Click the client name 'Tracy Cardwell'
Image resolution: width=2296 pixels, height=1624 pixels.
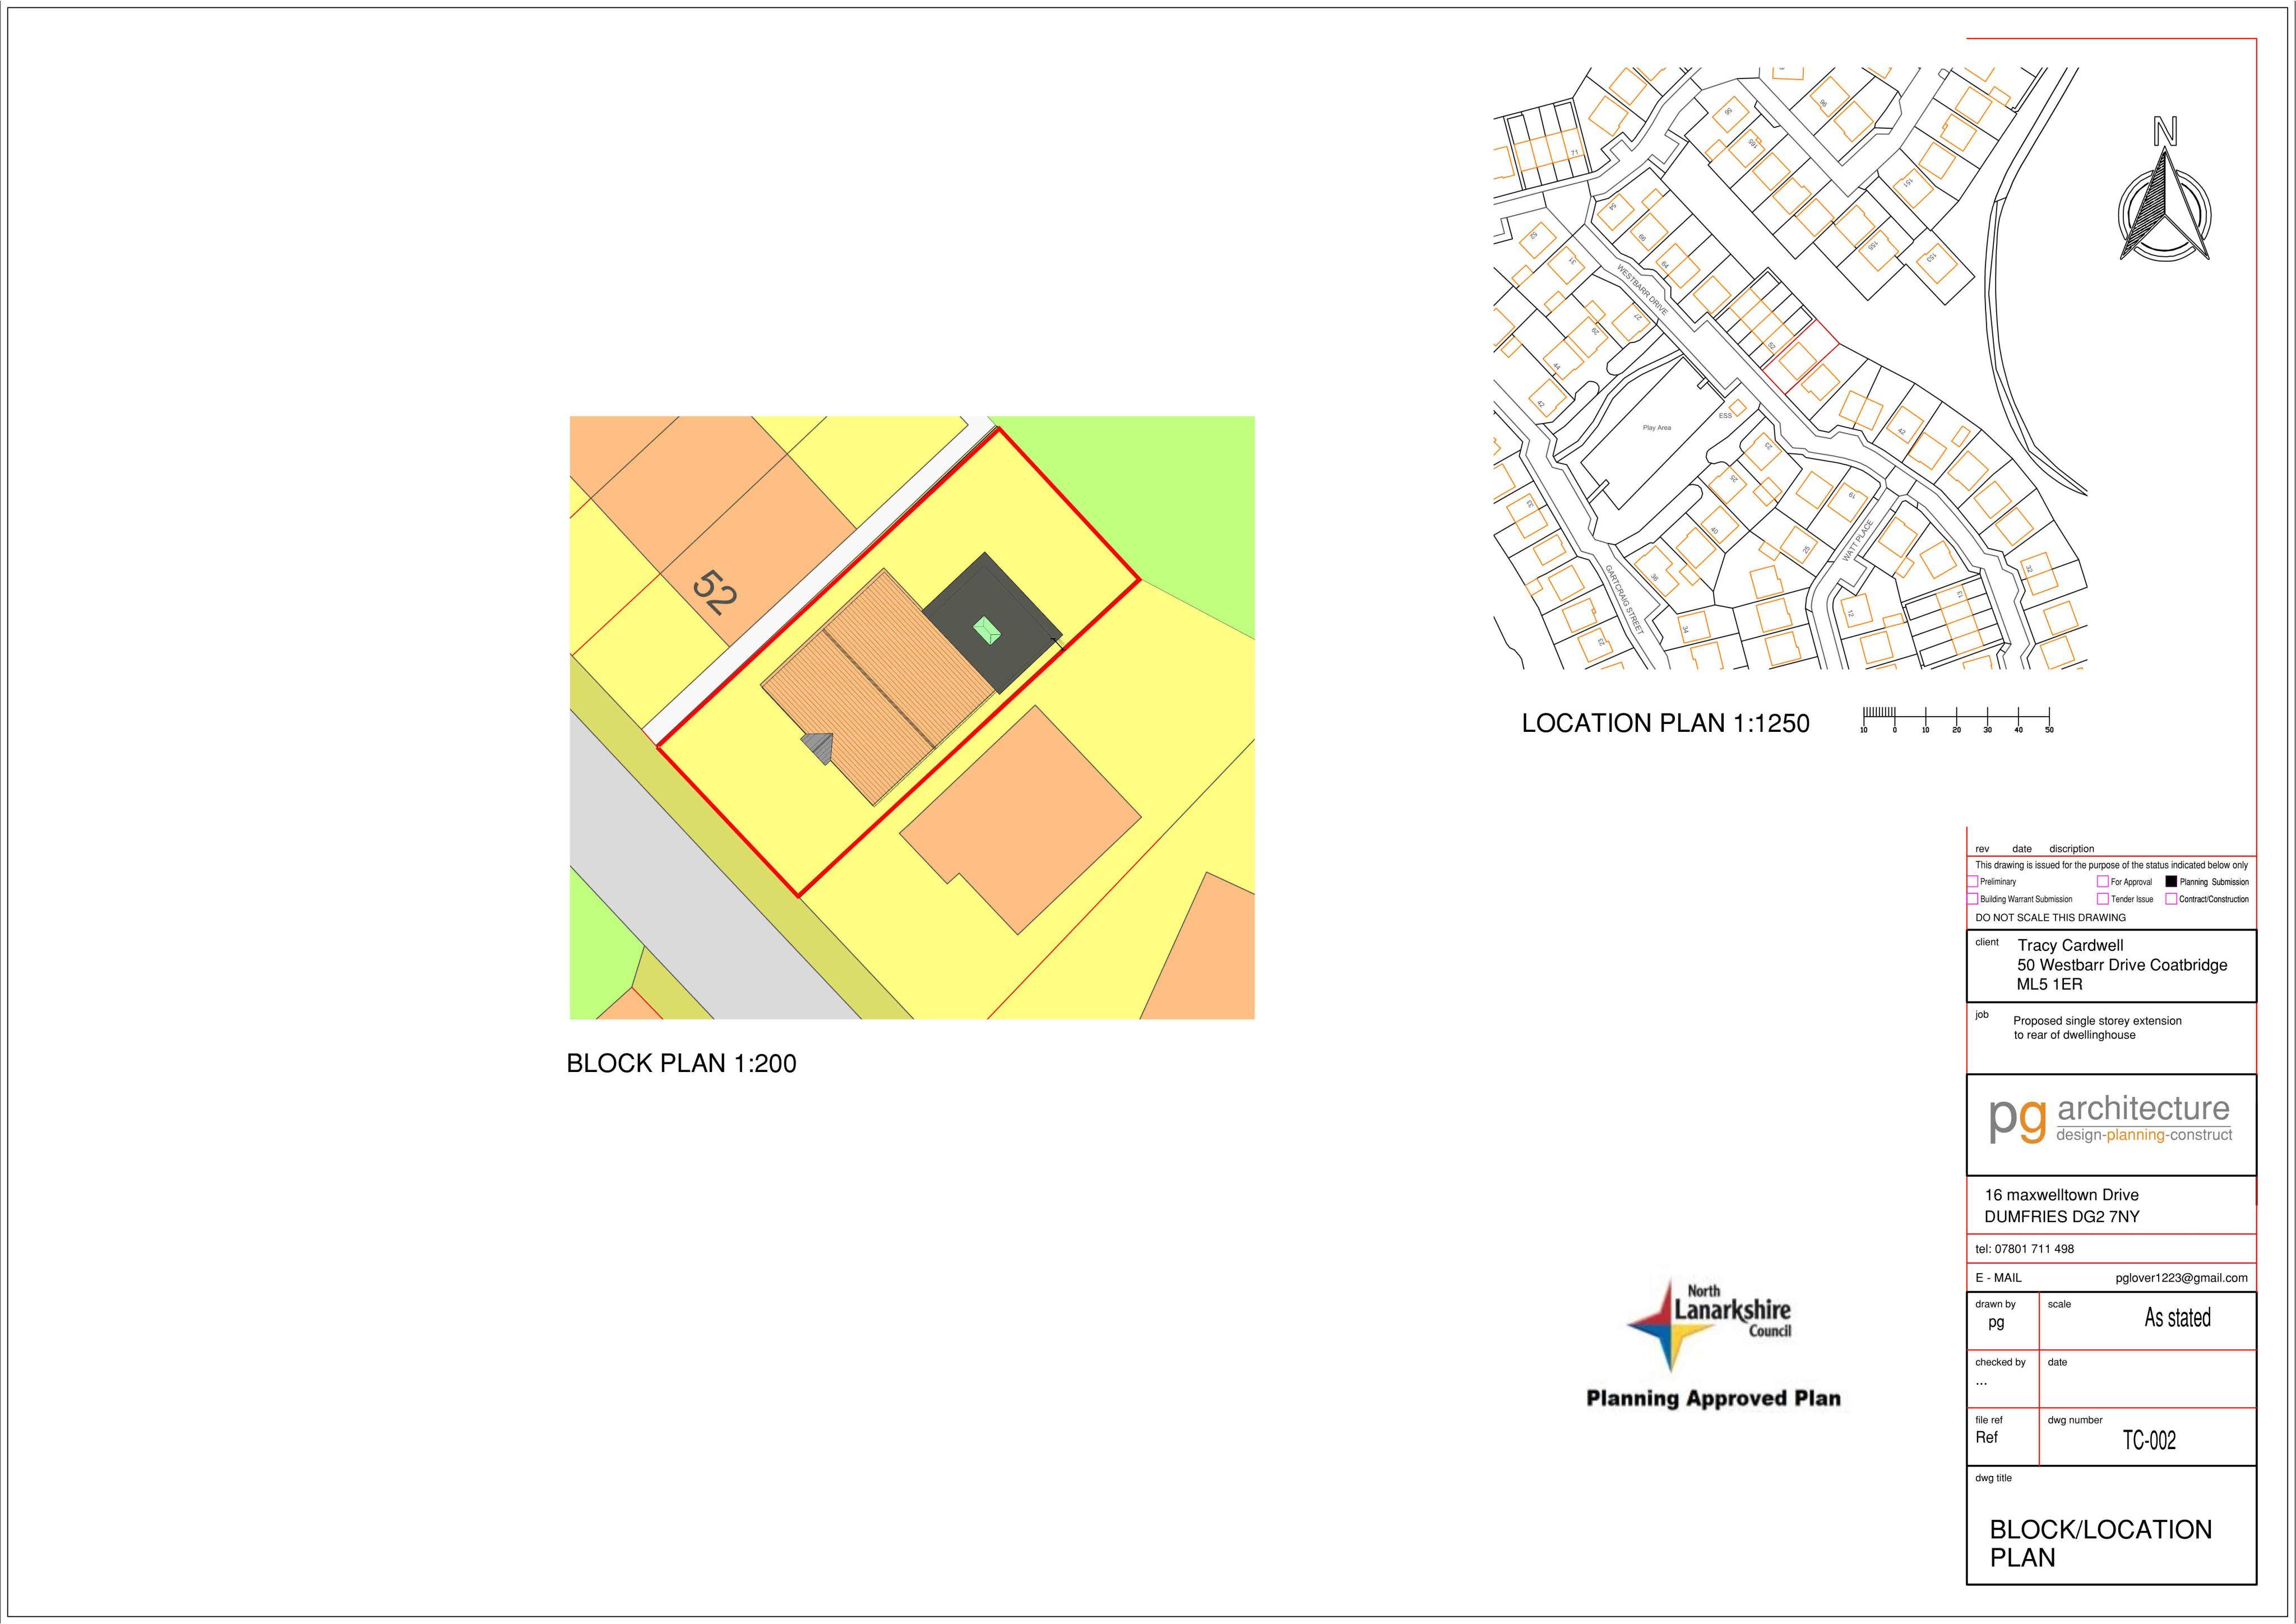[x=2070, y=945]
